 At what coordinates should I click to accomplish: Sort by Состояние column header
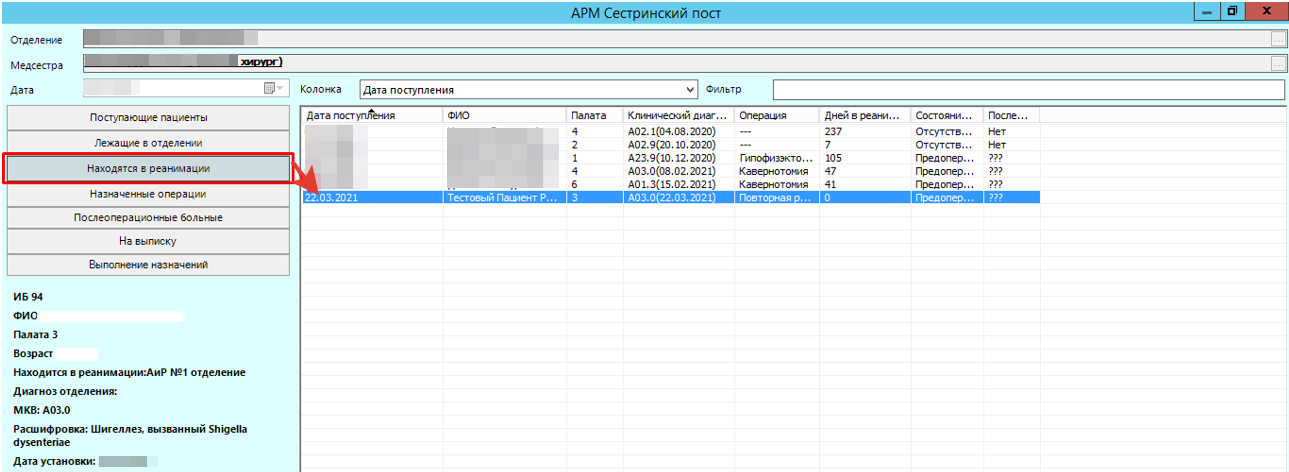(947, 116)
